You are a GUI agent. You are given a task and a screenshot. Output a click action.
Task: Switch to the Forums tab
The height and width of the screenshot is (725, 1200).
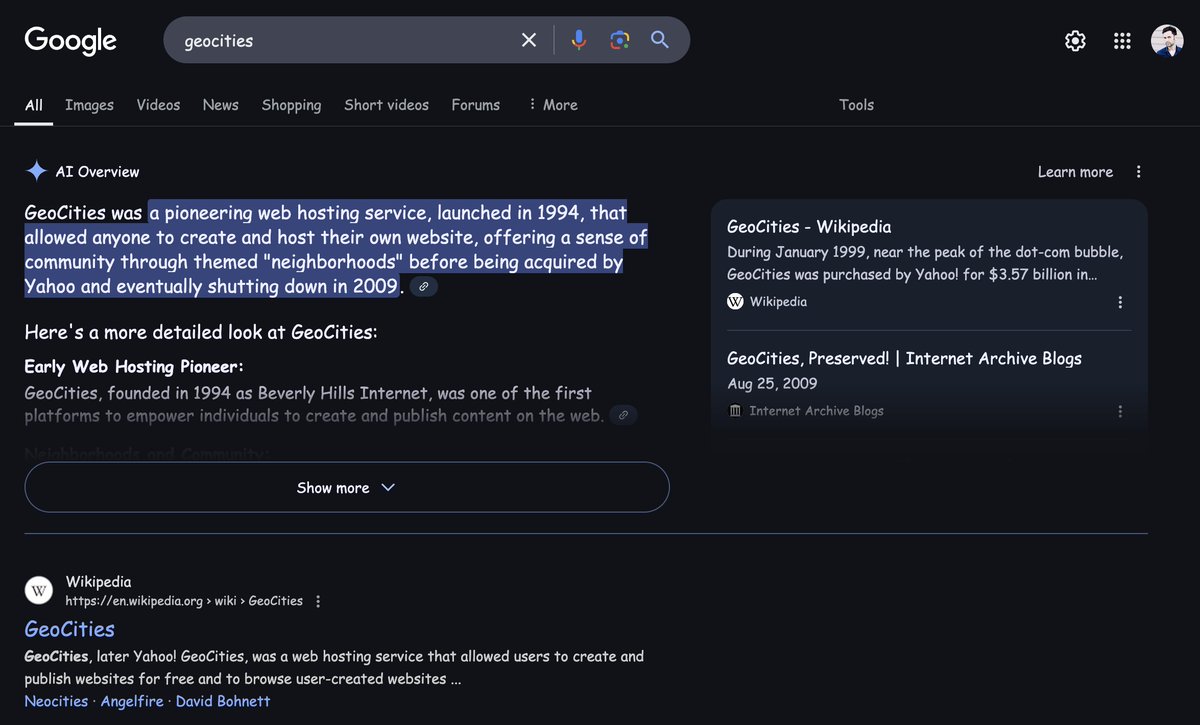[475, 105]
